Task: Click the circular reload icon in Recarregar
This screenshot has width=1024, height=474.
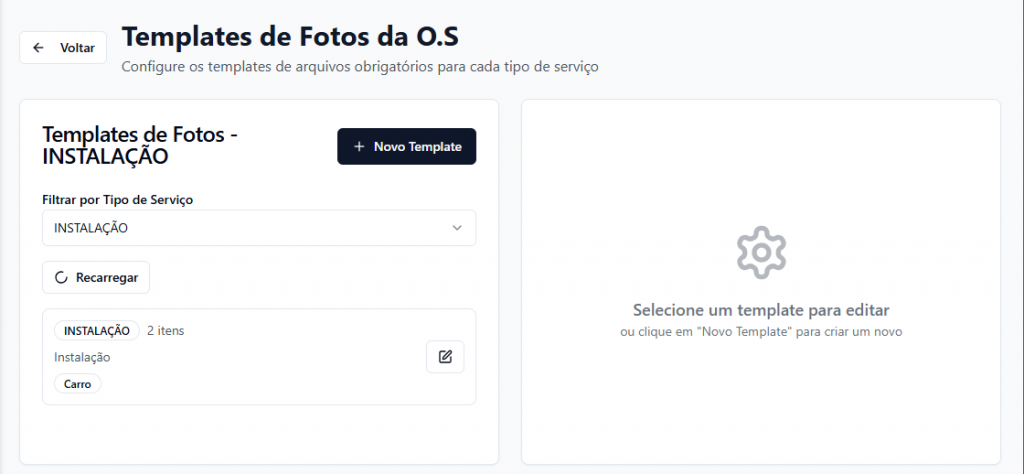Action: coord(62,277)
